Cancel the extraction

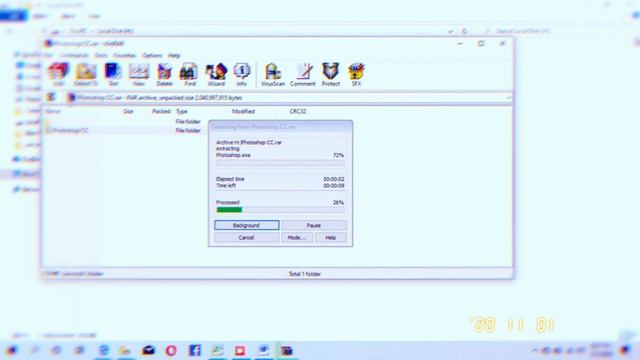click(x=247, y=238)
